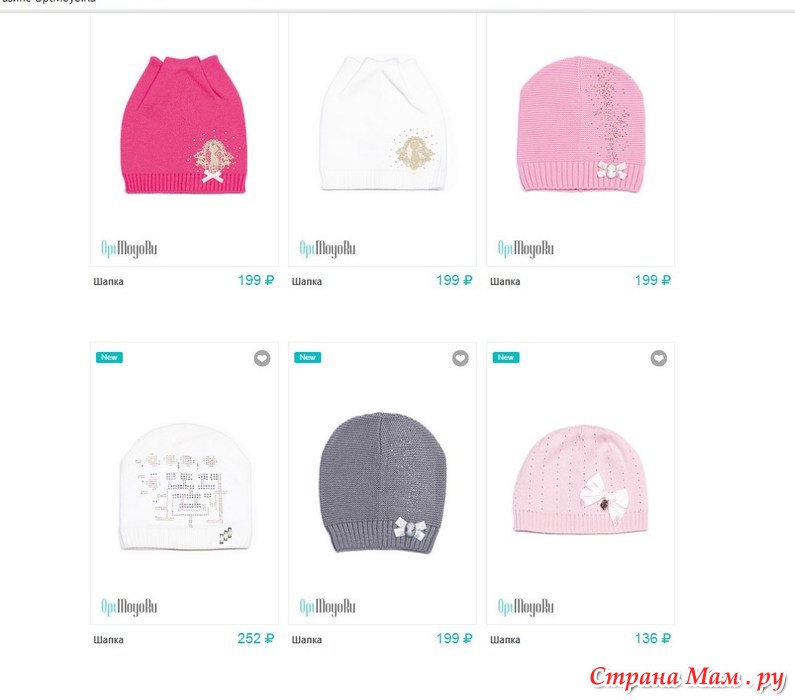The height and width of the screenshot is (700, 795).
Task: Open the white cat-ear hat image
Action: (382, 124)
